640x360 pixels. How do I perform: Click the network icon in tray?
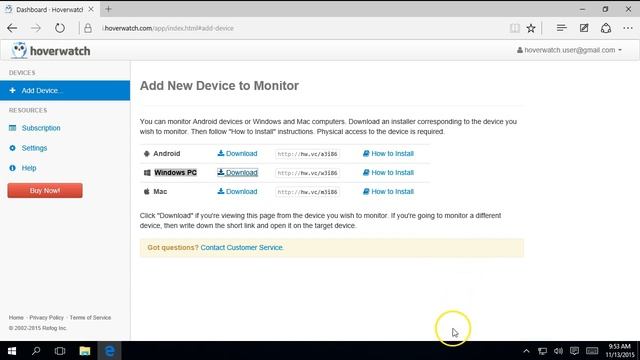[x=542, y=351]
